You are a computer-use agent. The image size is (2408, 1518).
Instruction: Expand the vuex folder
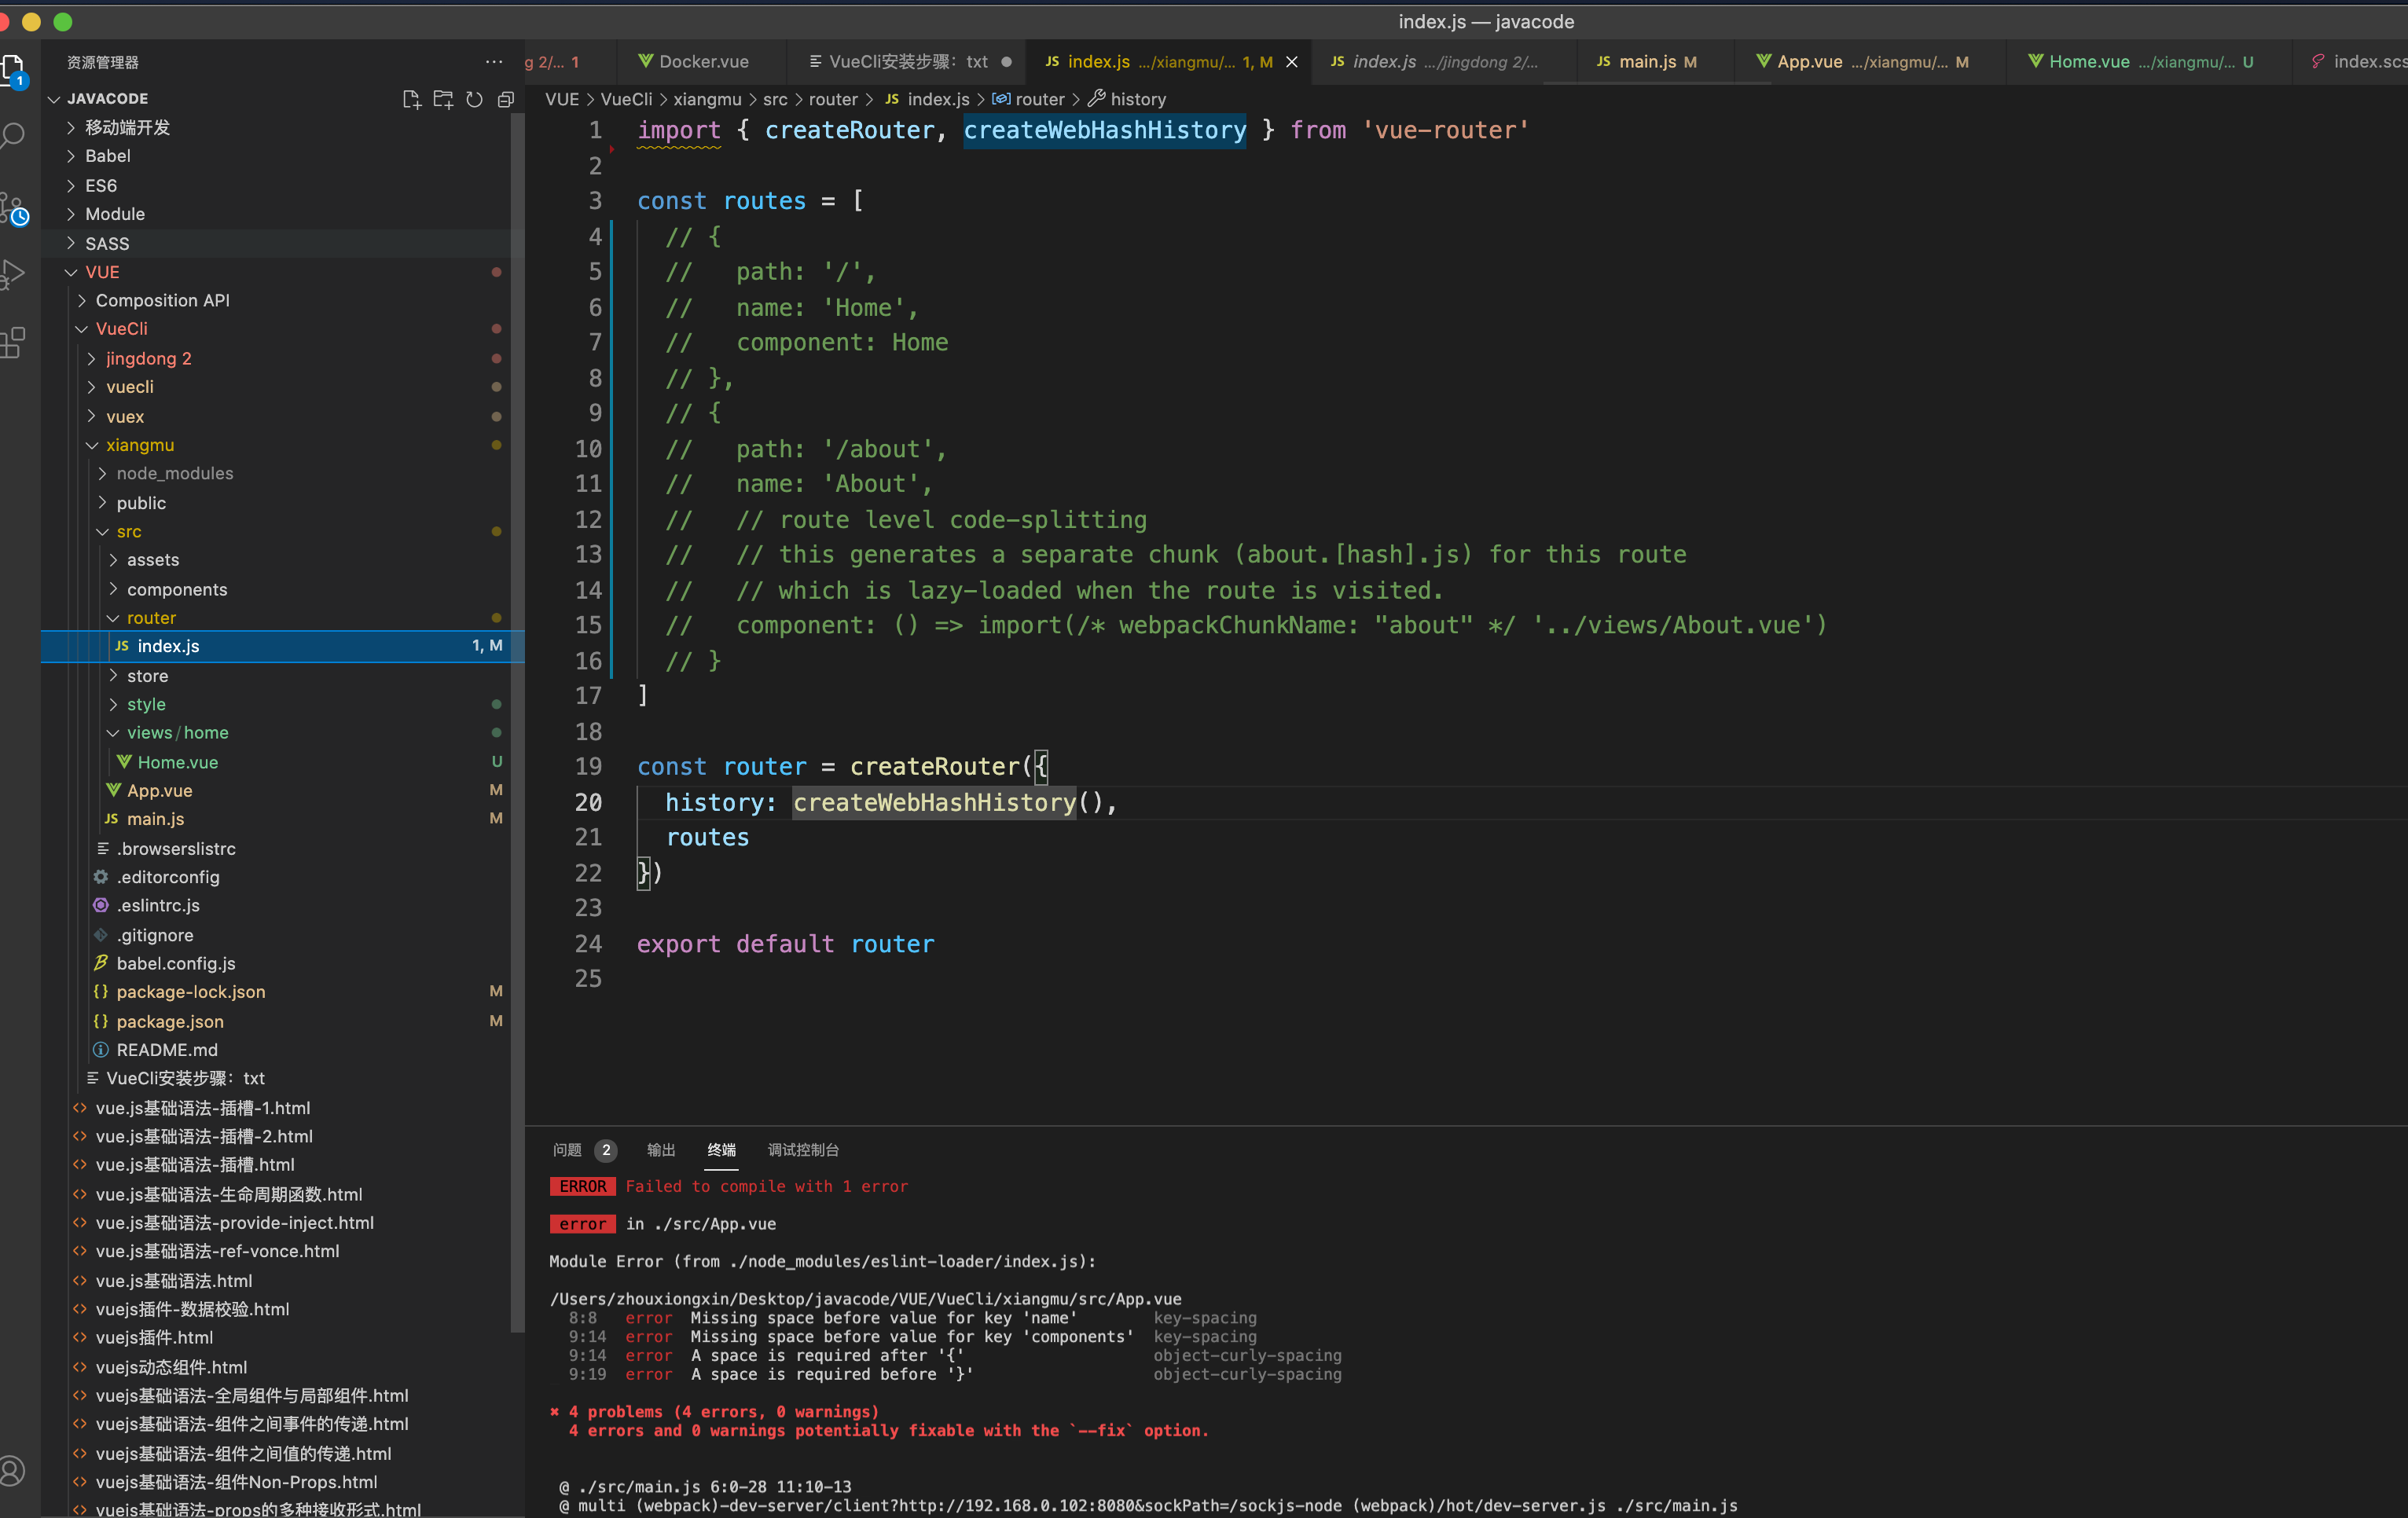coord(92,416)
